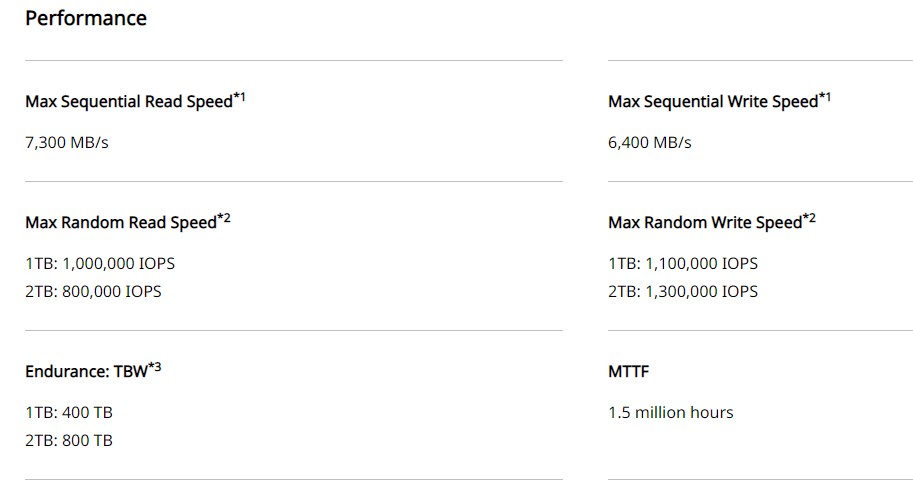Click the 2TB: 1,300,000 IOPS line
This screenshot has width=913, height=493.
click(683, 292)
